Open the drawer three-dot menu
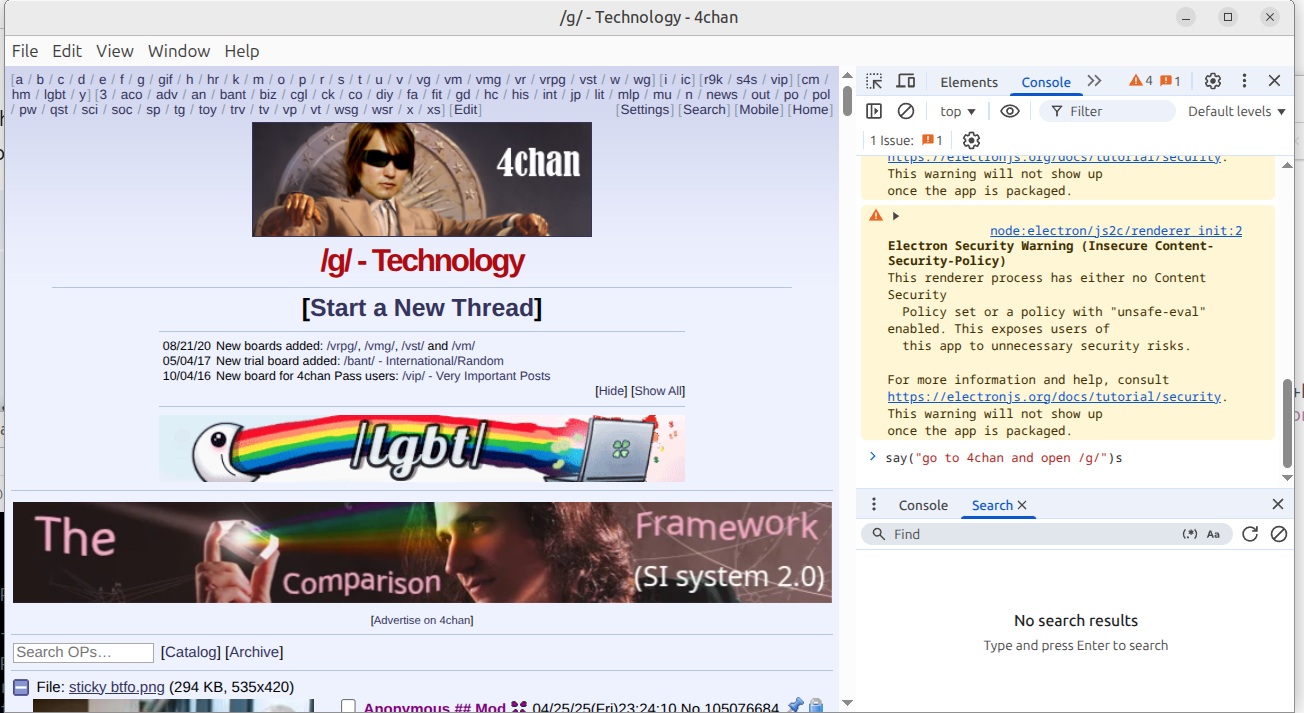1304x713 pixels. 874,505
